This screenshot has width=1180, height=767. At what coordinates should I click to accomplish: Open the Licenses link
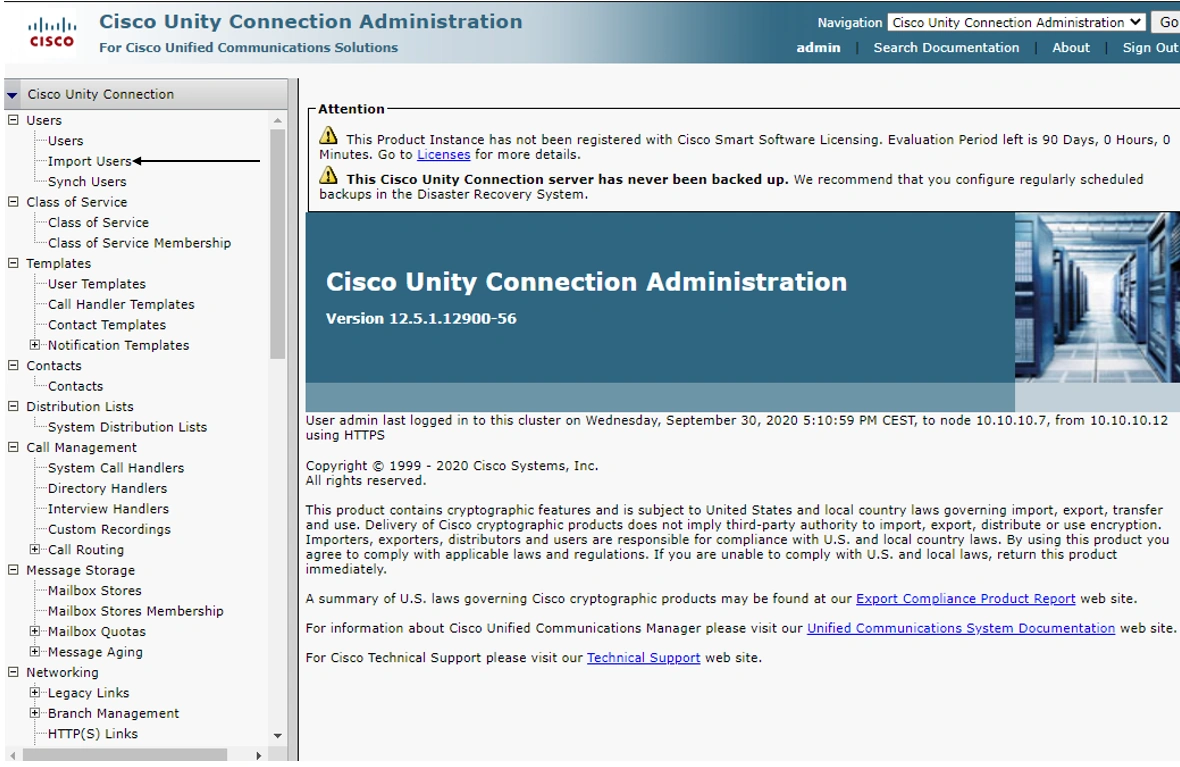pos(443,154)
